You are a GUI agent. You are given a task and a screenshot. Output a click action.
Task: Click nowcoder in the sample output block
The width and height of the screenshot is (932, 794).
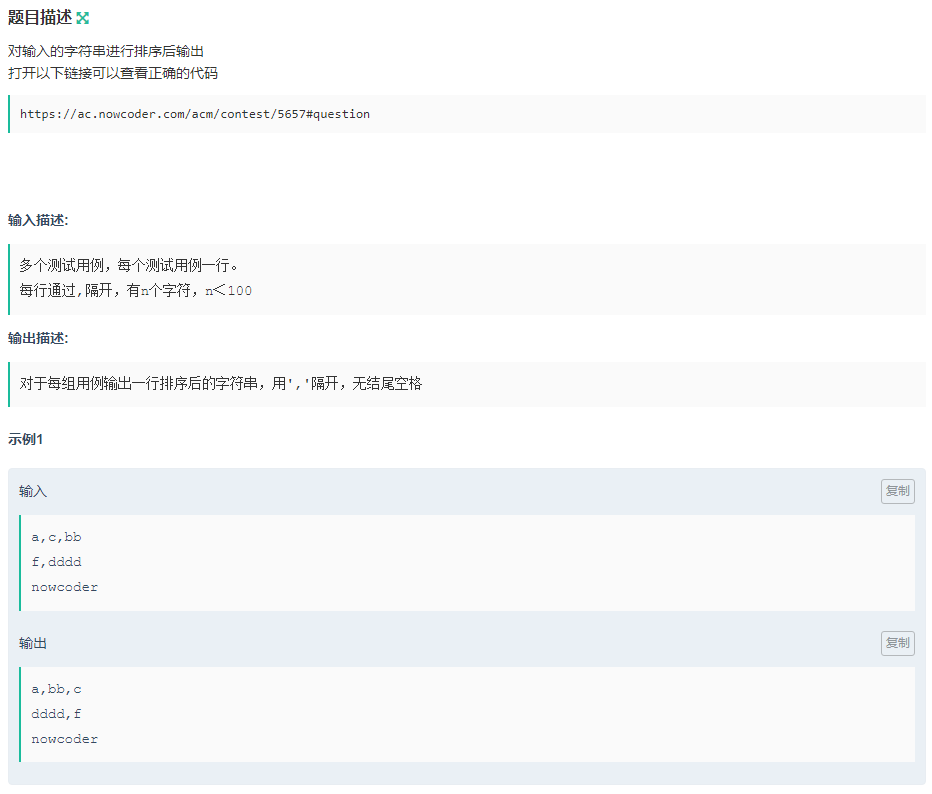65,739
